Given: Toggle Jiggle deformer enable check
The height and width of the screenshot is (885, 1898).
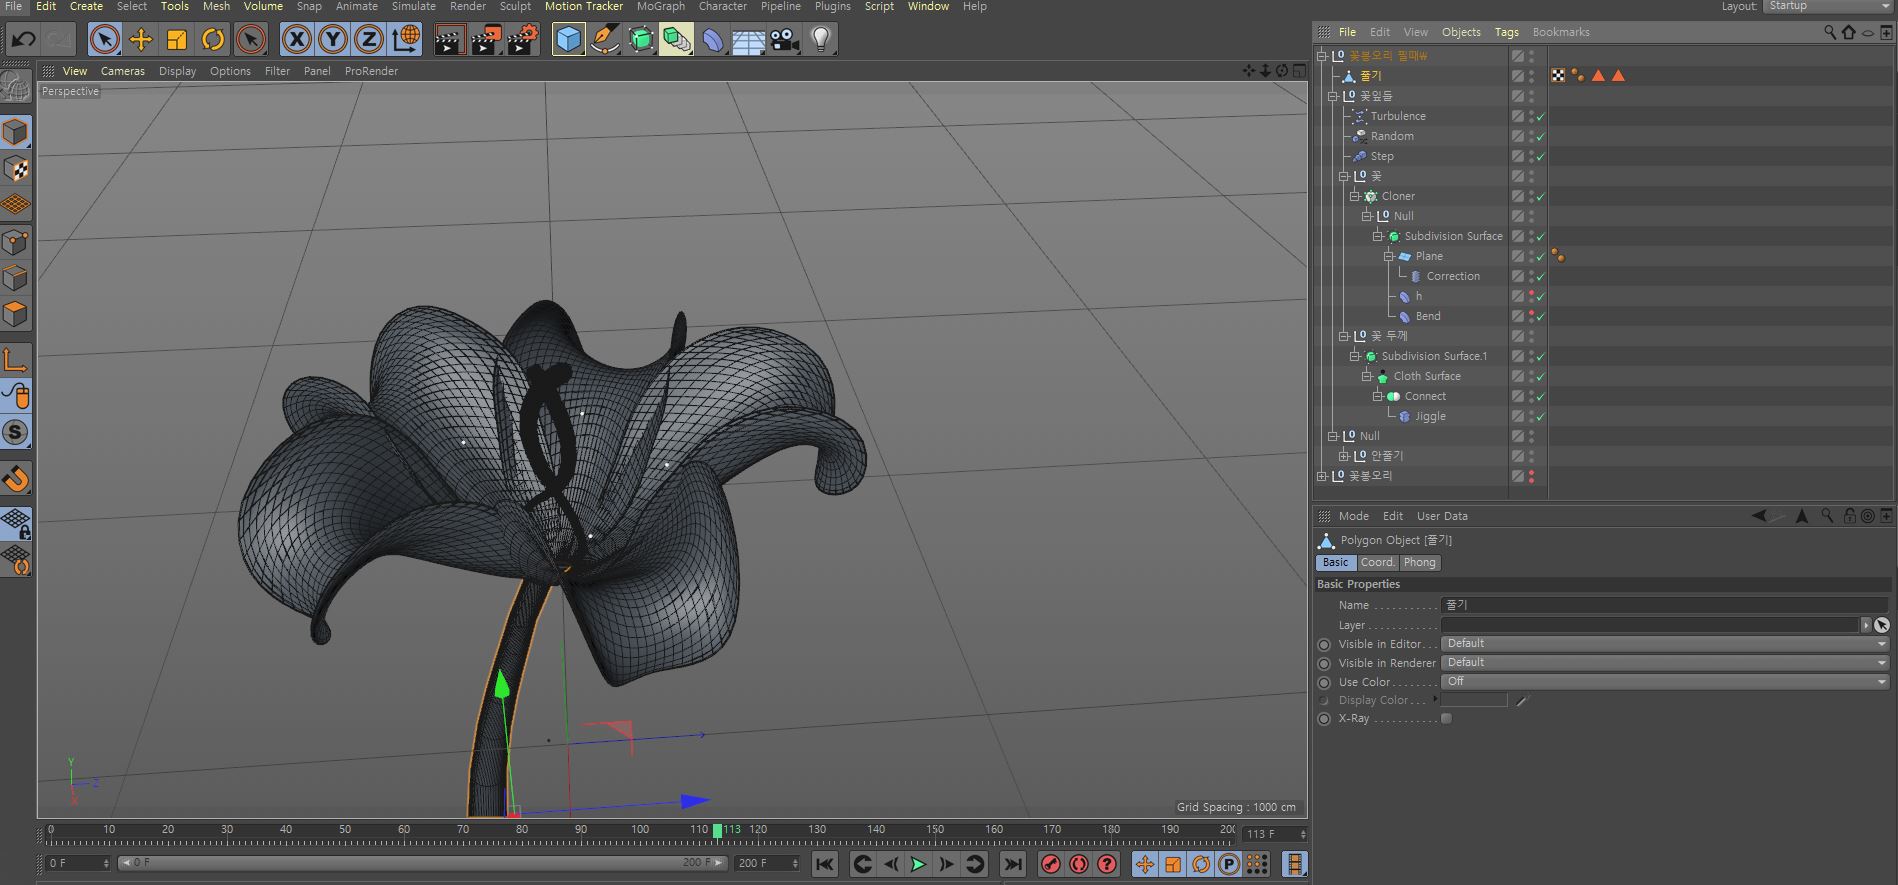Looking at the screenshot, I should [x=1541, y=417].
